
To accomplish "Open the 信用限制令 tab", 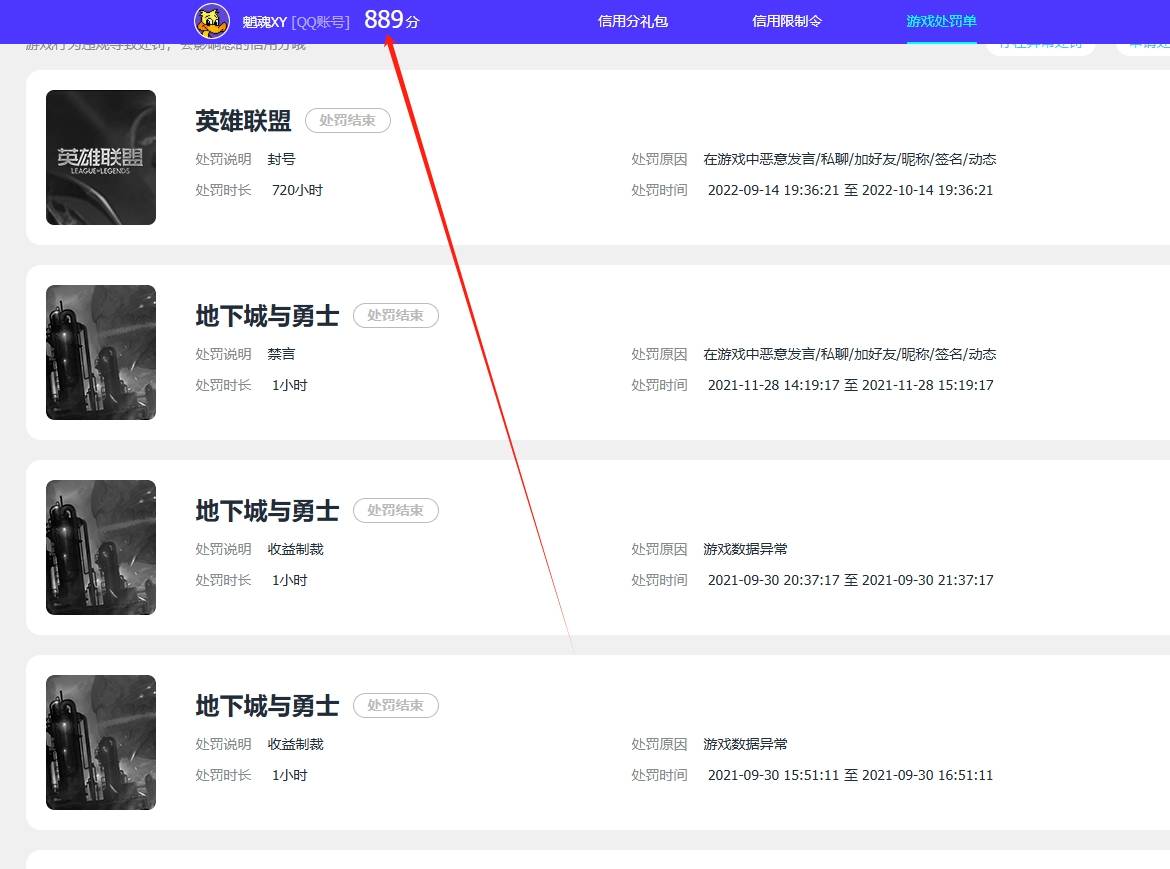I will point(786,20).
